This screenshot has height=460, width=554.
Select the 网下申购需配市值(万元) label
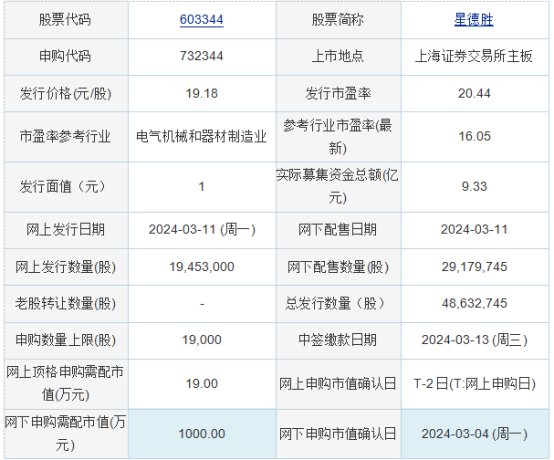click(x=65, y=433)
